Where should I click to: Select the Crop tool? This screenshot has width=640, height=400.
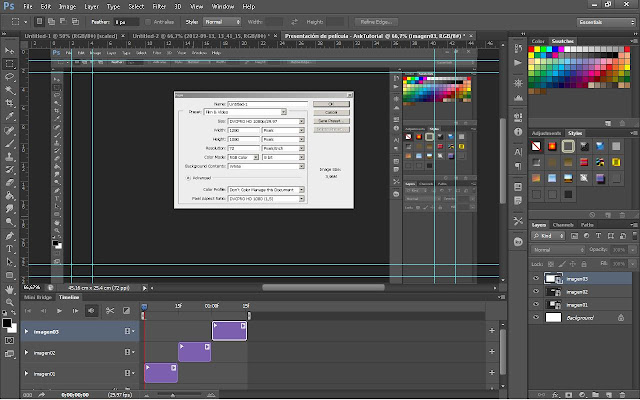tap(8, 101)
